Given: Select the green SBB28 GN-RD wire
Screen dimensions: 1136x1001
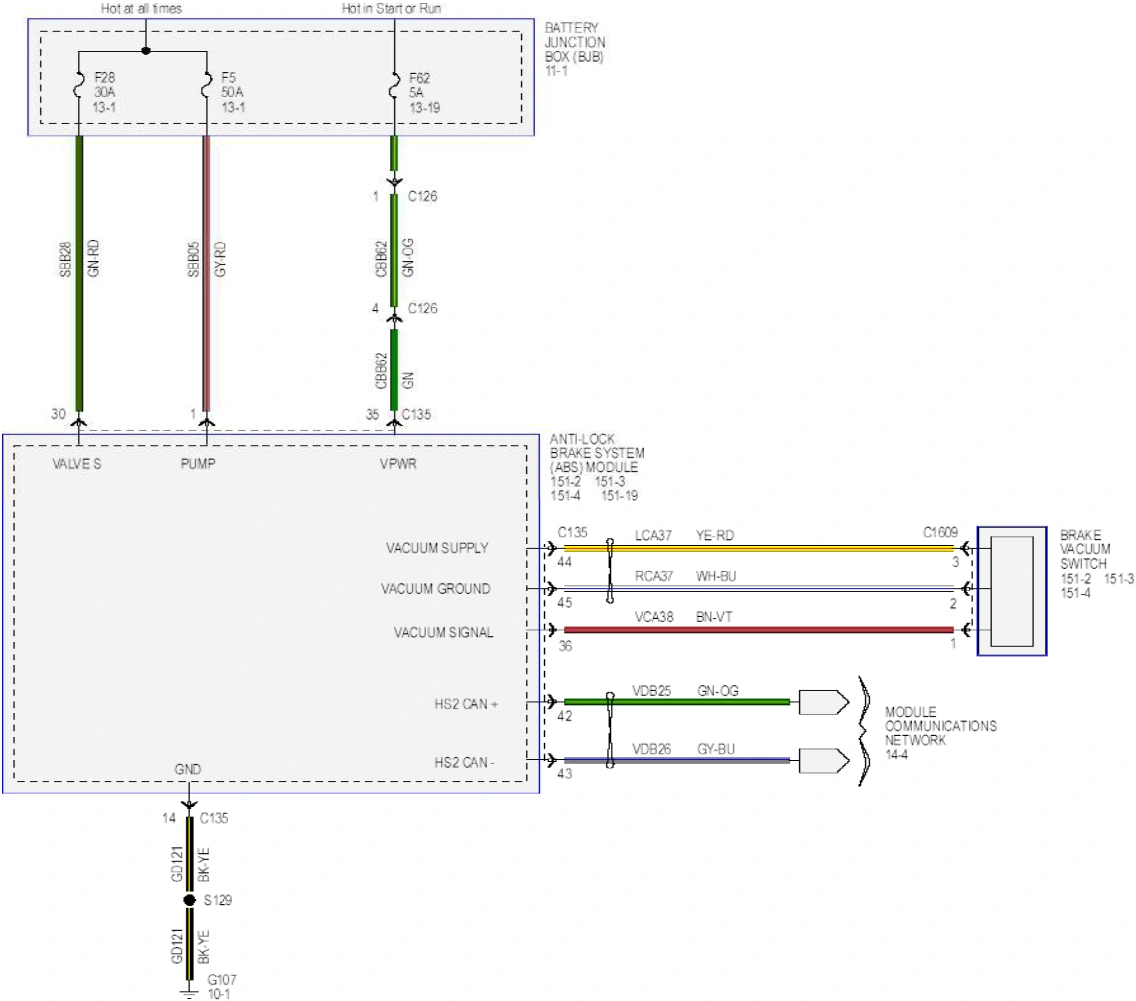Looking at the screenshot, I should pyautogui.click(x=79, y=273).
